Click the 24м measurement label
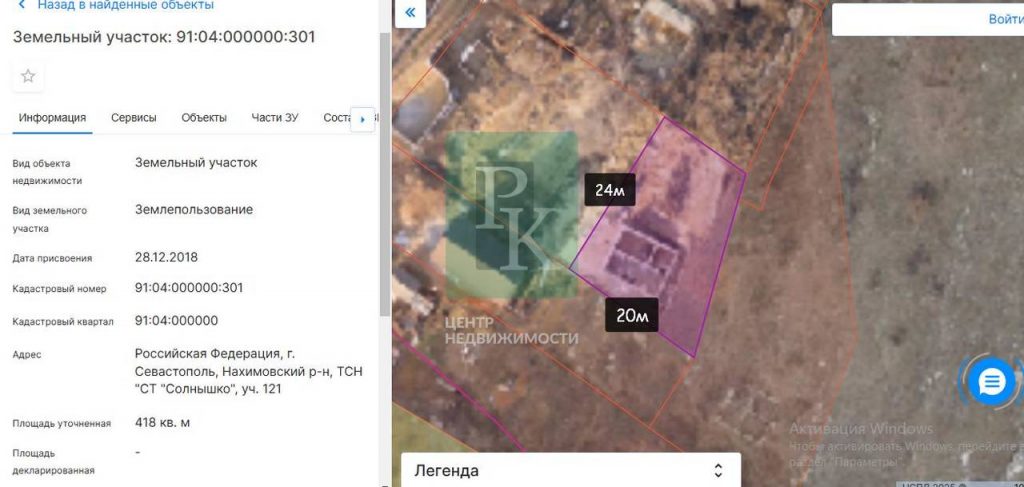This screenshot has width=1024, height=487. pyautogui.click(x=610, y=190)
